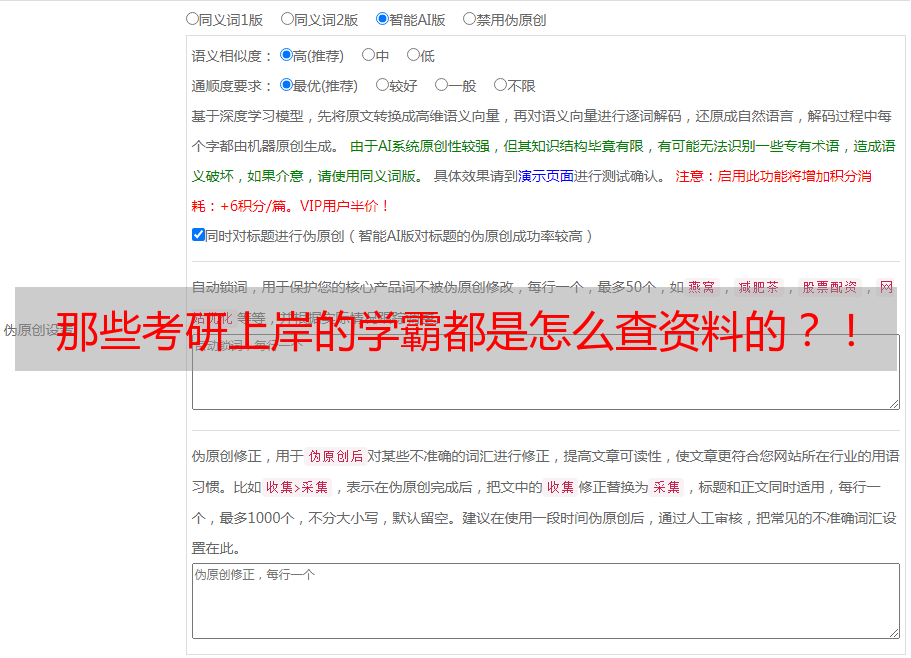Select 禁用伪原创 radio option

[x=469, y=19]
